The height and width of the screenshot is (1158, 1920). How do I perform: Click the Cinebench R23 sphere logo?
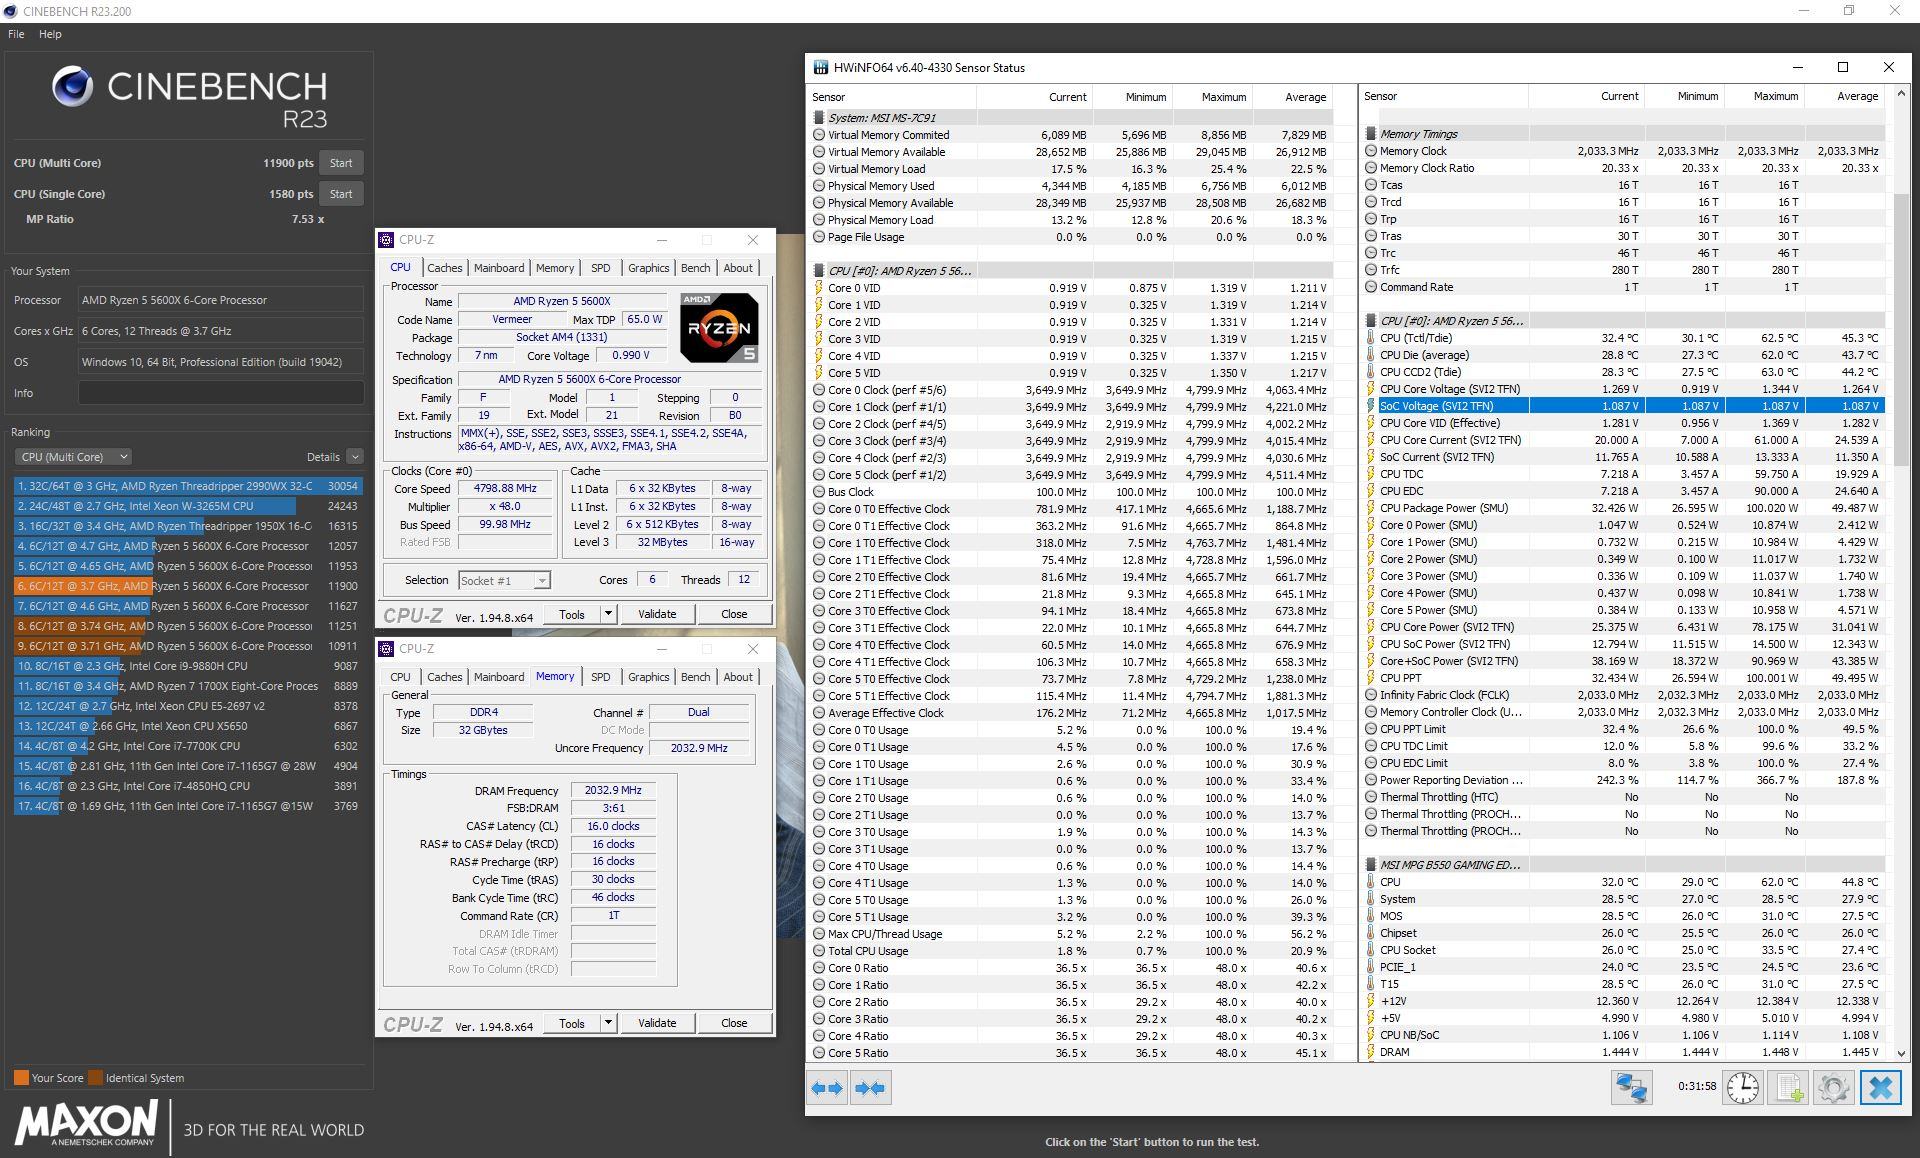pos(72,87)
